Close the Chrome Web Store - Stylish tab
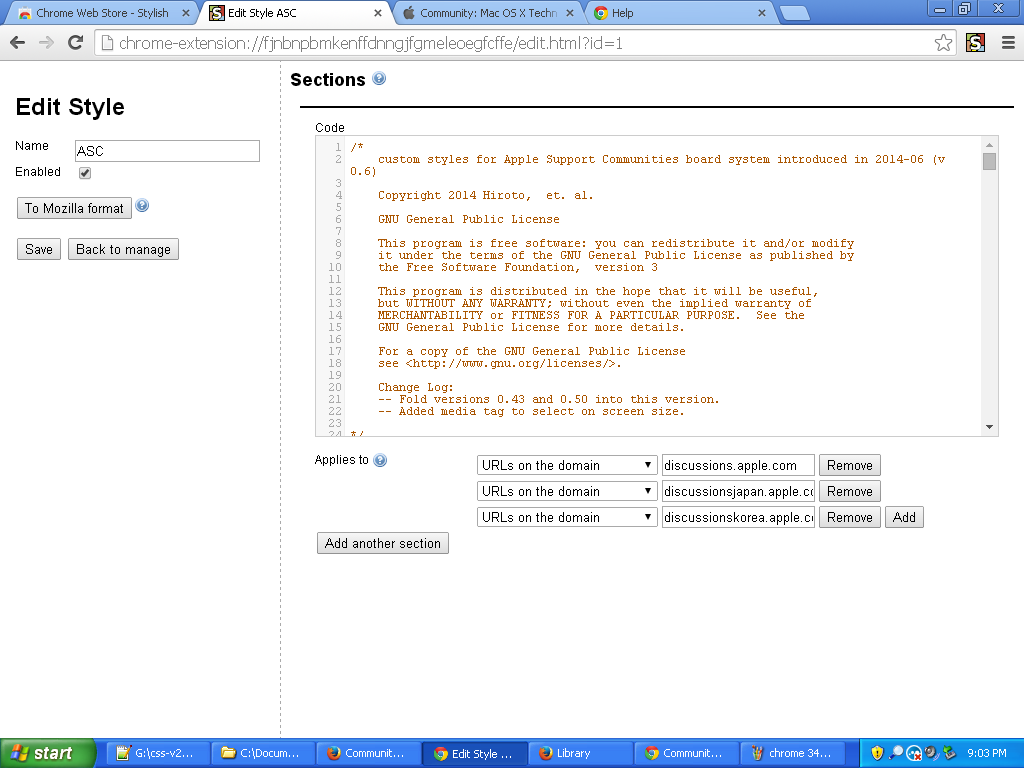The image size is (1024, 768). [185, 13]
